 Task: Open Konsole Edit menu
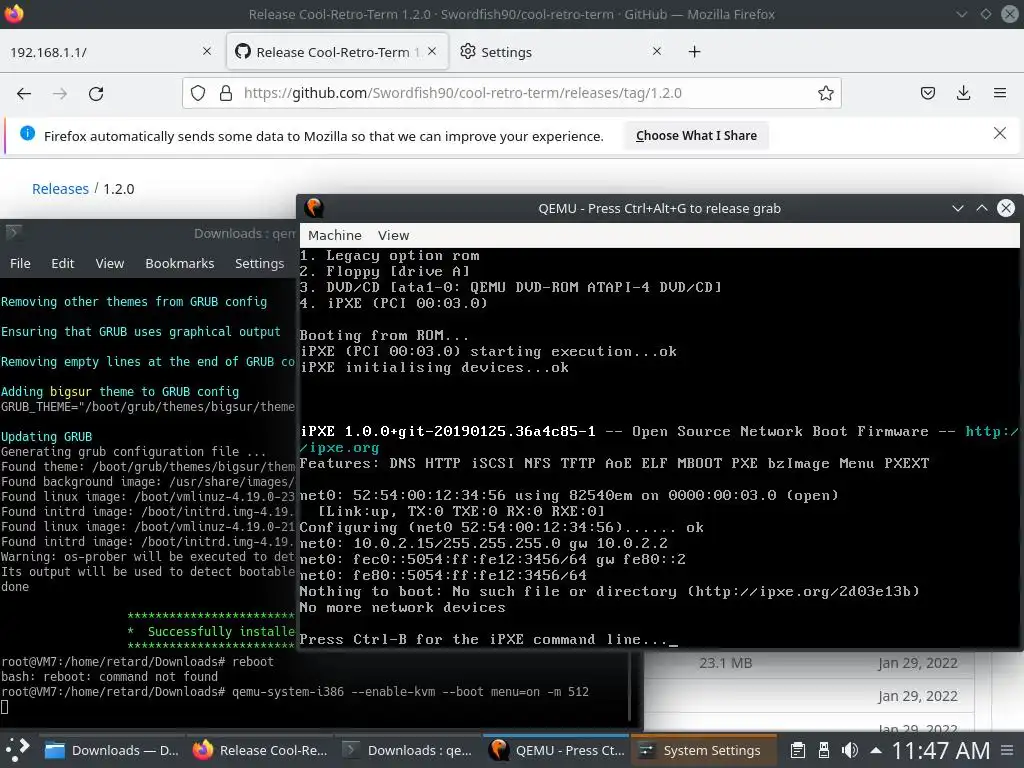(x=63, y=263)
